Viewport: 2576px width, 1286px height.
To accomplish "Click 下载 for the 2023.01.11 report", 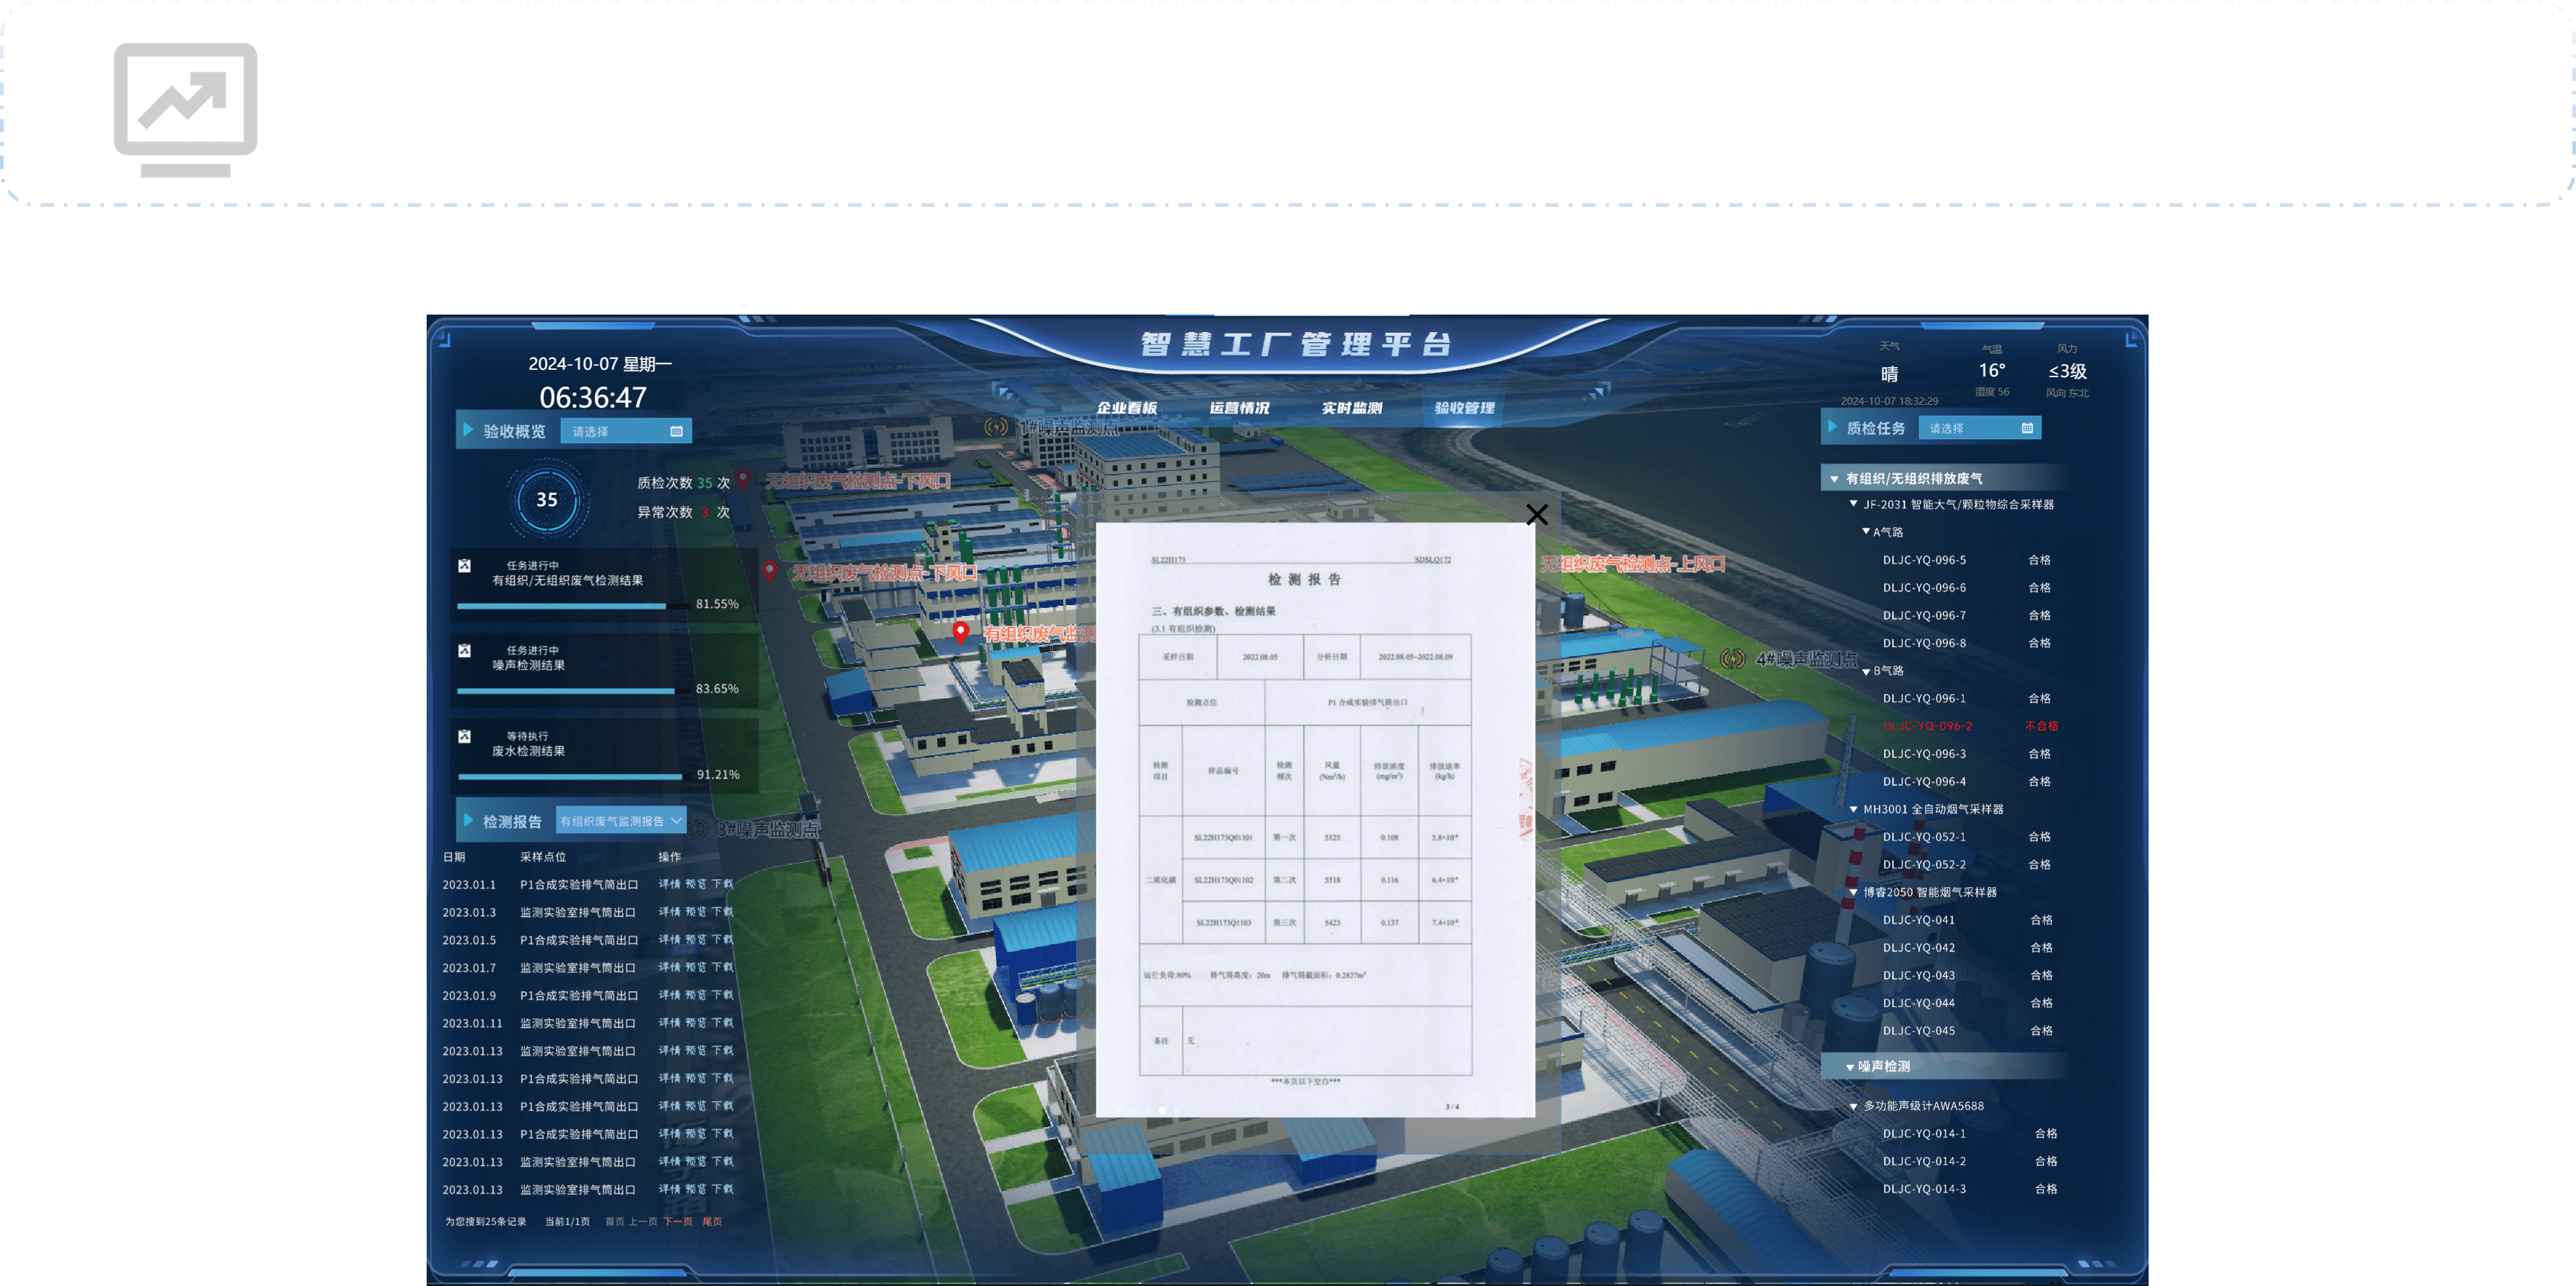I will tap(722, 1023).
